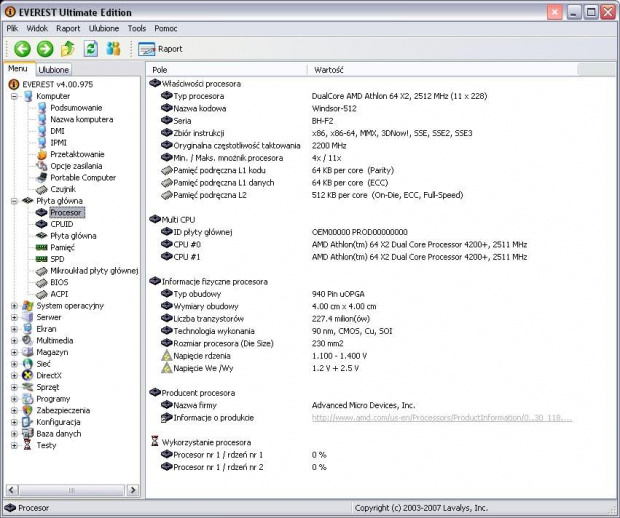
Task: Select the Podsumowanie tree icon
Action: point(42,108)
